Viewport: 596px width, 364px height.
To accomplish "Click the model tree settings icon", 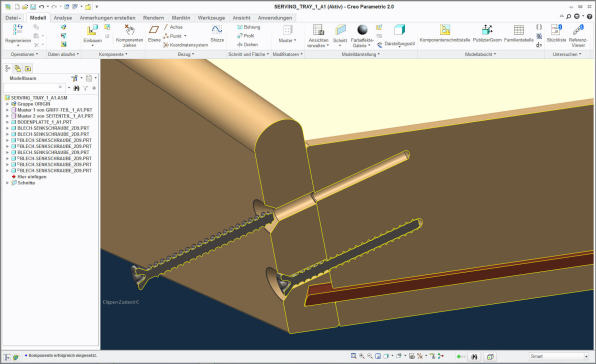I will [x=74, y=78].
